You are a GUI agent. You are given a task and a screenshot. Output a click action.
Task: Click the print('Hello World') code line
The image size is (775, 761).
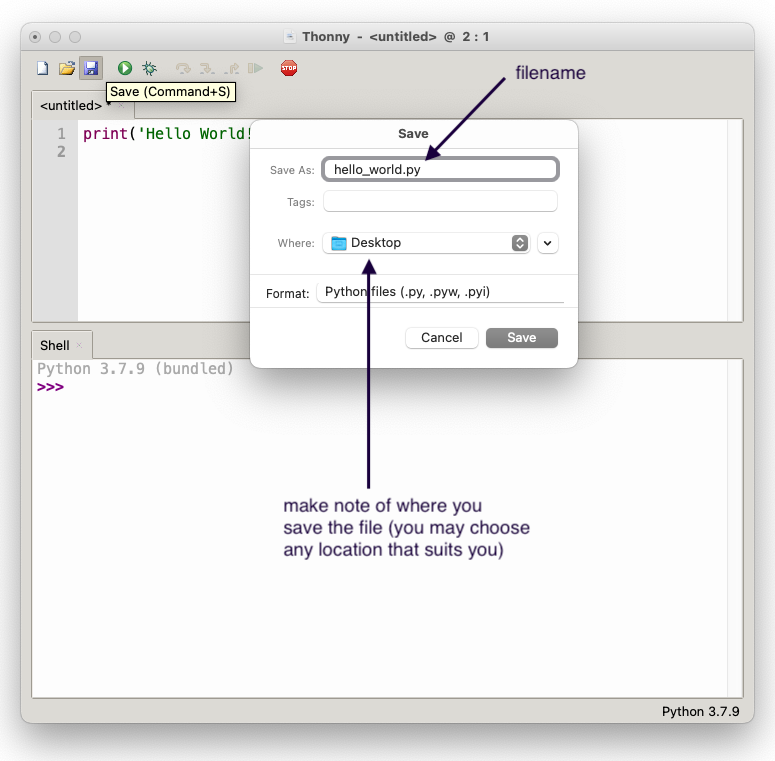point(167,134)
